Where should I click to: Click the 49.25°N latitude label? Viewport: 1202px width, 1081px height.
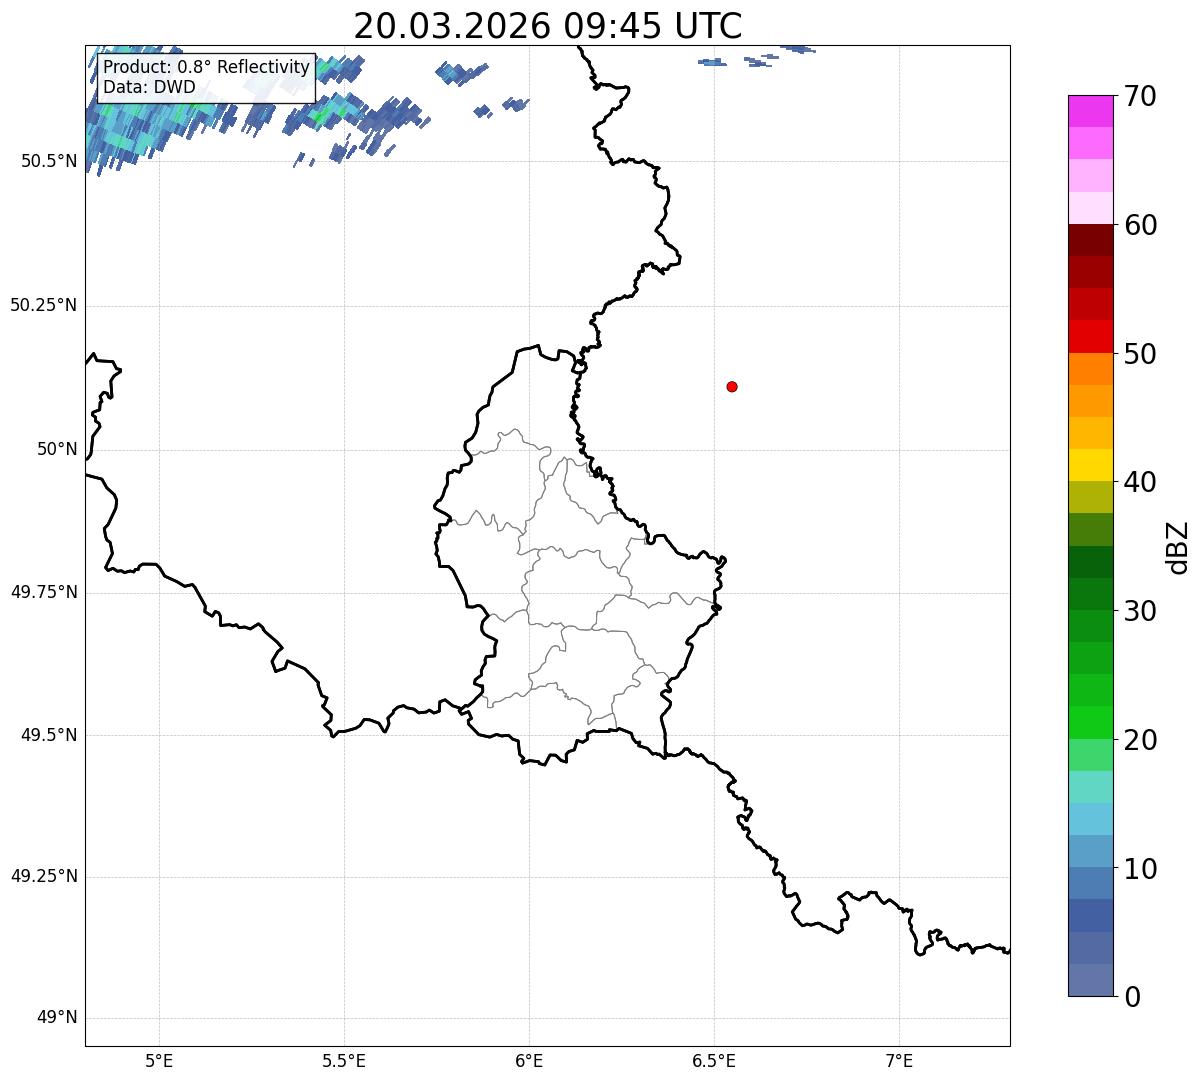click(x=44, y=876)
